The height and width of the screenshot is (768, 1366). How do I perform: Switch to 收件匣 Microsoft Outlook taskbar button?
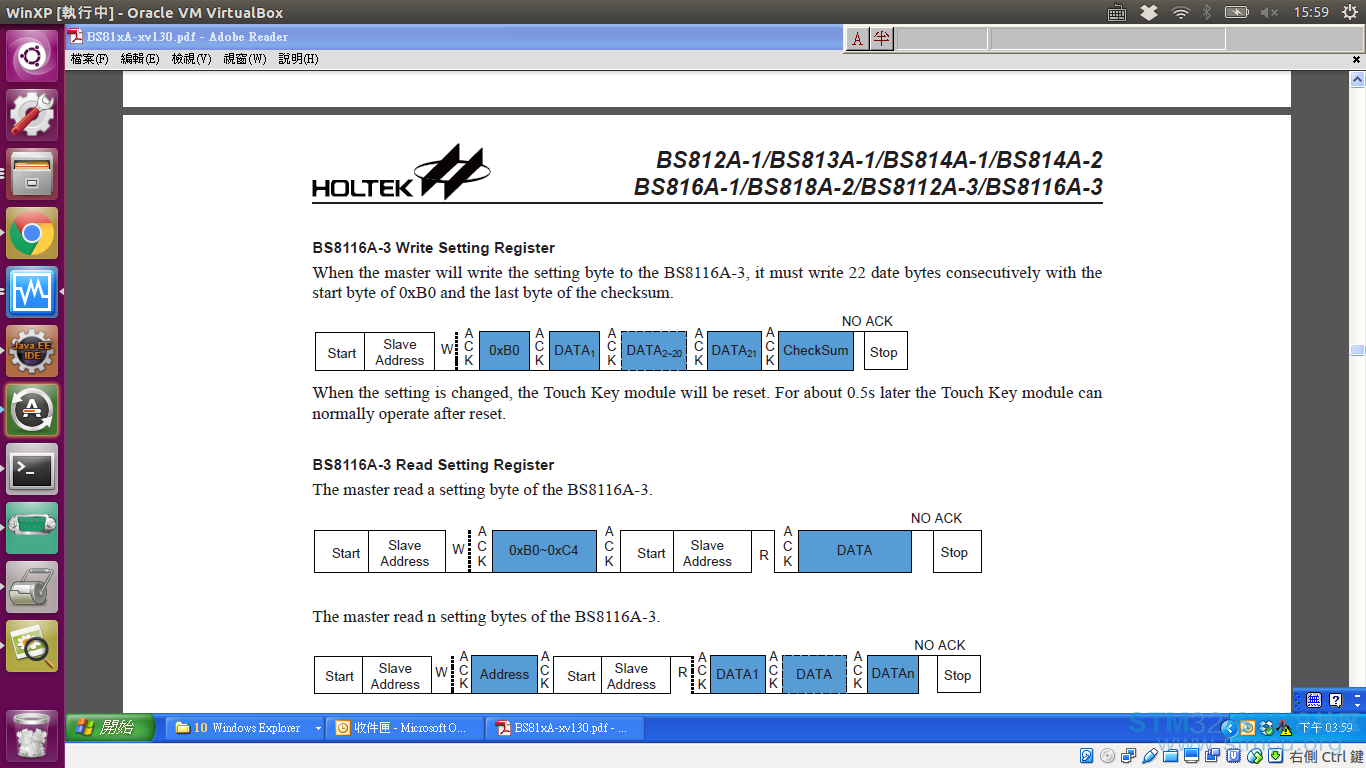point(406,728)
